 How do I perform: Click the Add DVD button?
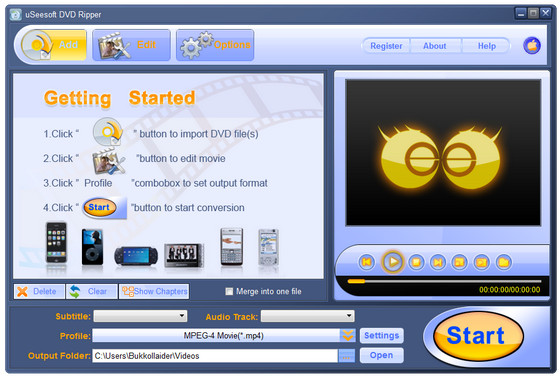point(54,45)
